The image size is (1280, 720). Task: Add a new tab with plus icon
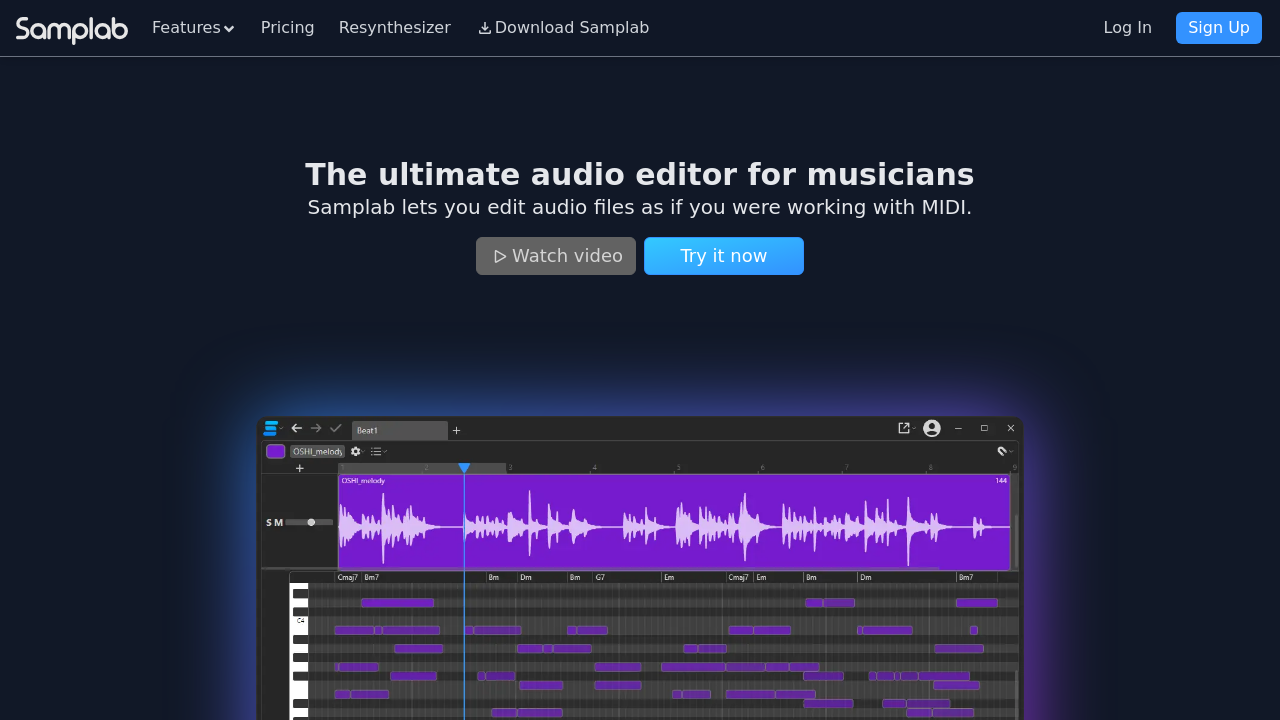(457, 430)
